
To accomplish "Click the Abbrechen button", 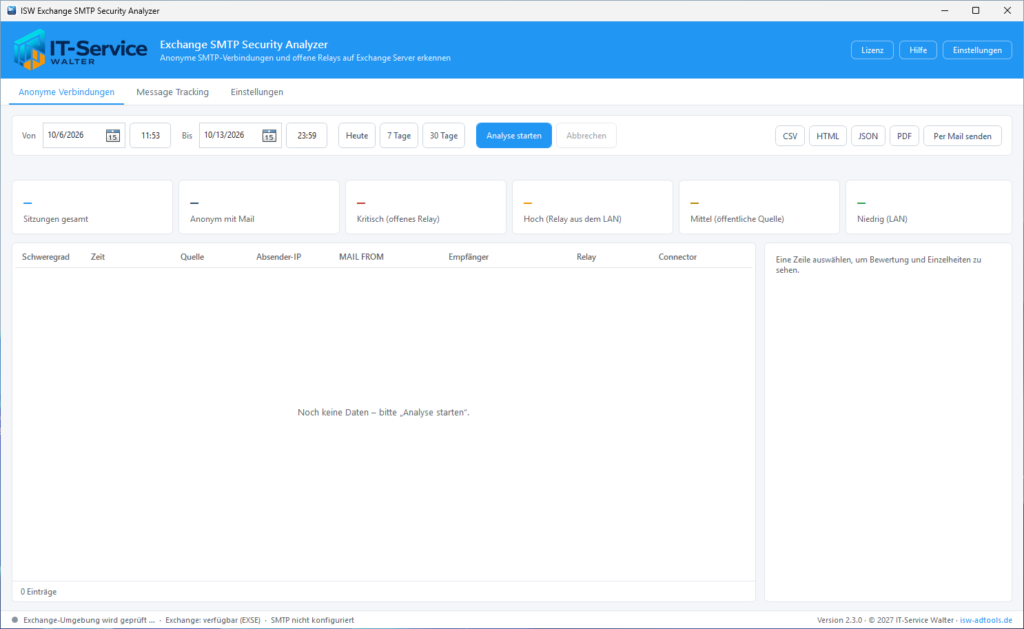I will click(586, 136).
